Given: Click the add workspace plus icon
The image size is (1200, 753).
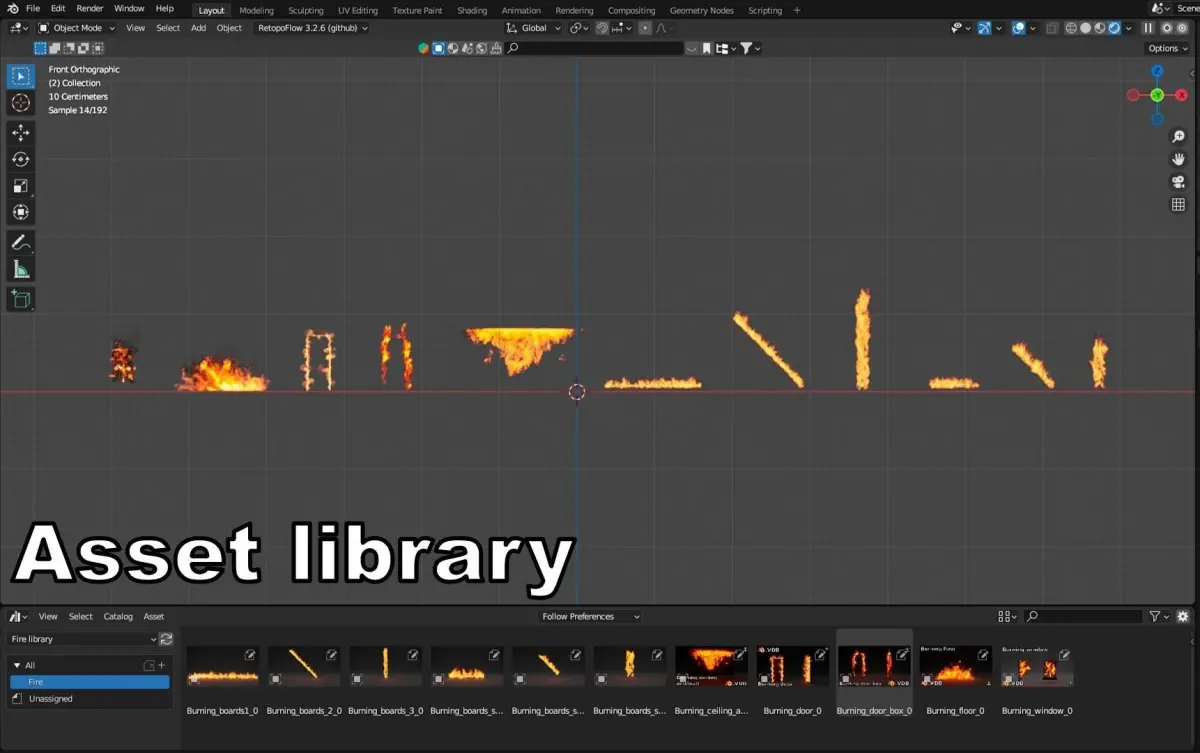Looking at the screenshot, I should (x=797, y=10).
